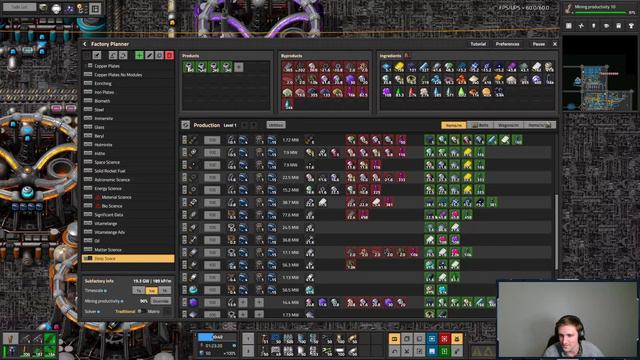
Task: Click the Pause button
Action: point(538,44)
